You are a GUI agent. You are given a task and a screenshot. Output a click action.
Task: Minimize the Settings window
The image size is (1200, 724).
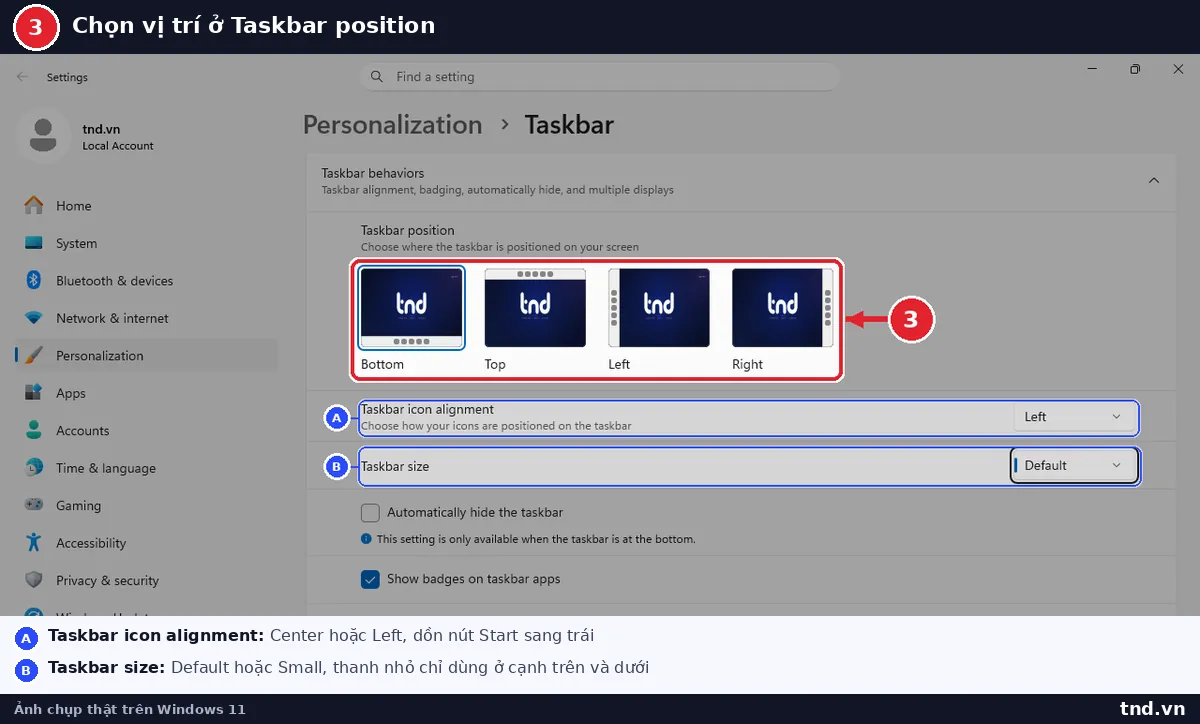point(1093,69)
